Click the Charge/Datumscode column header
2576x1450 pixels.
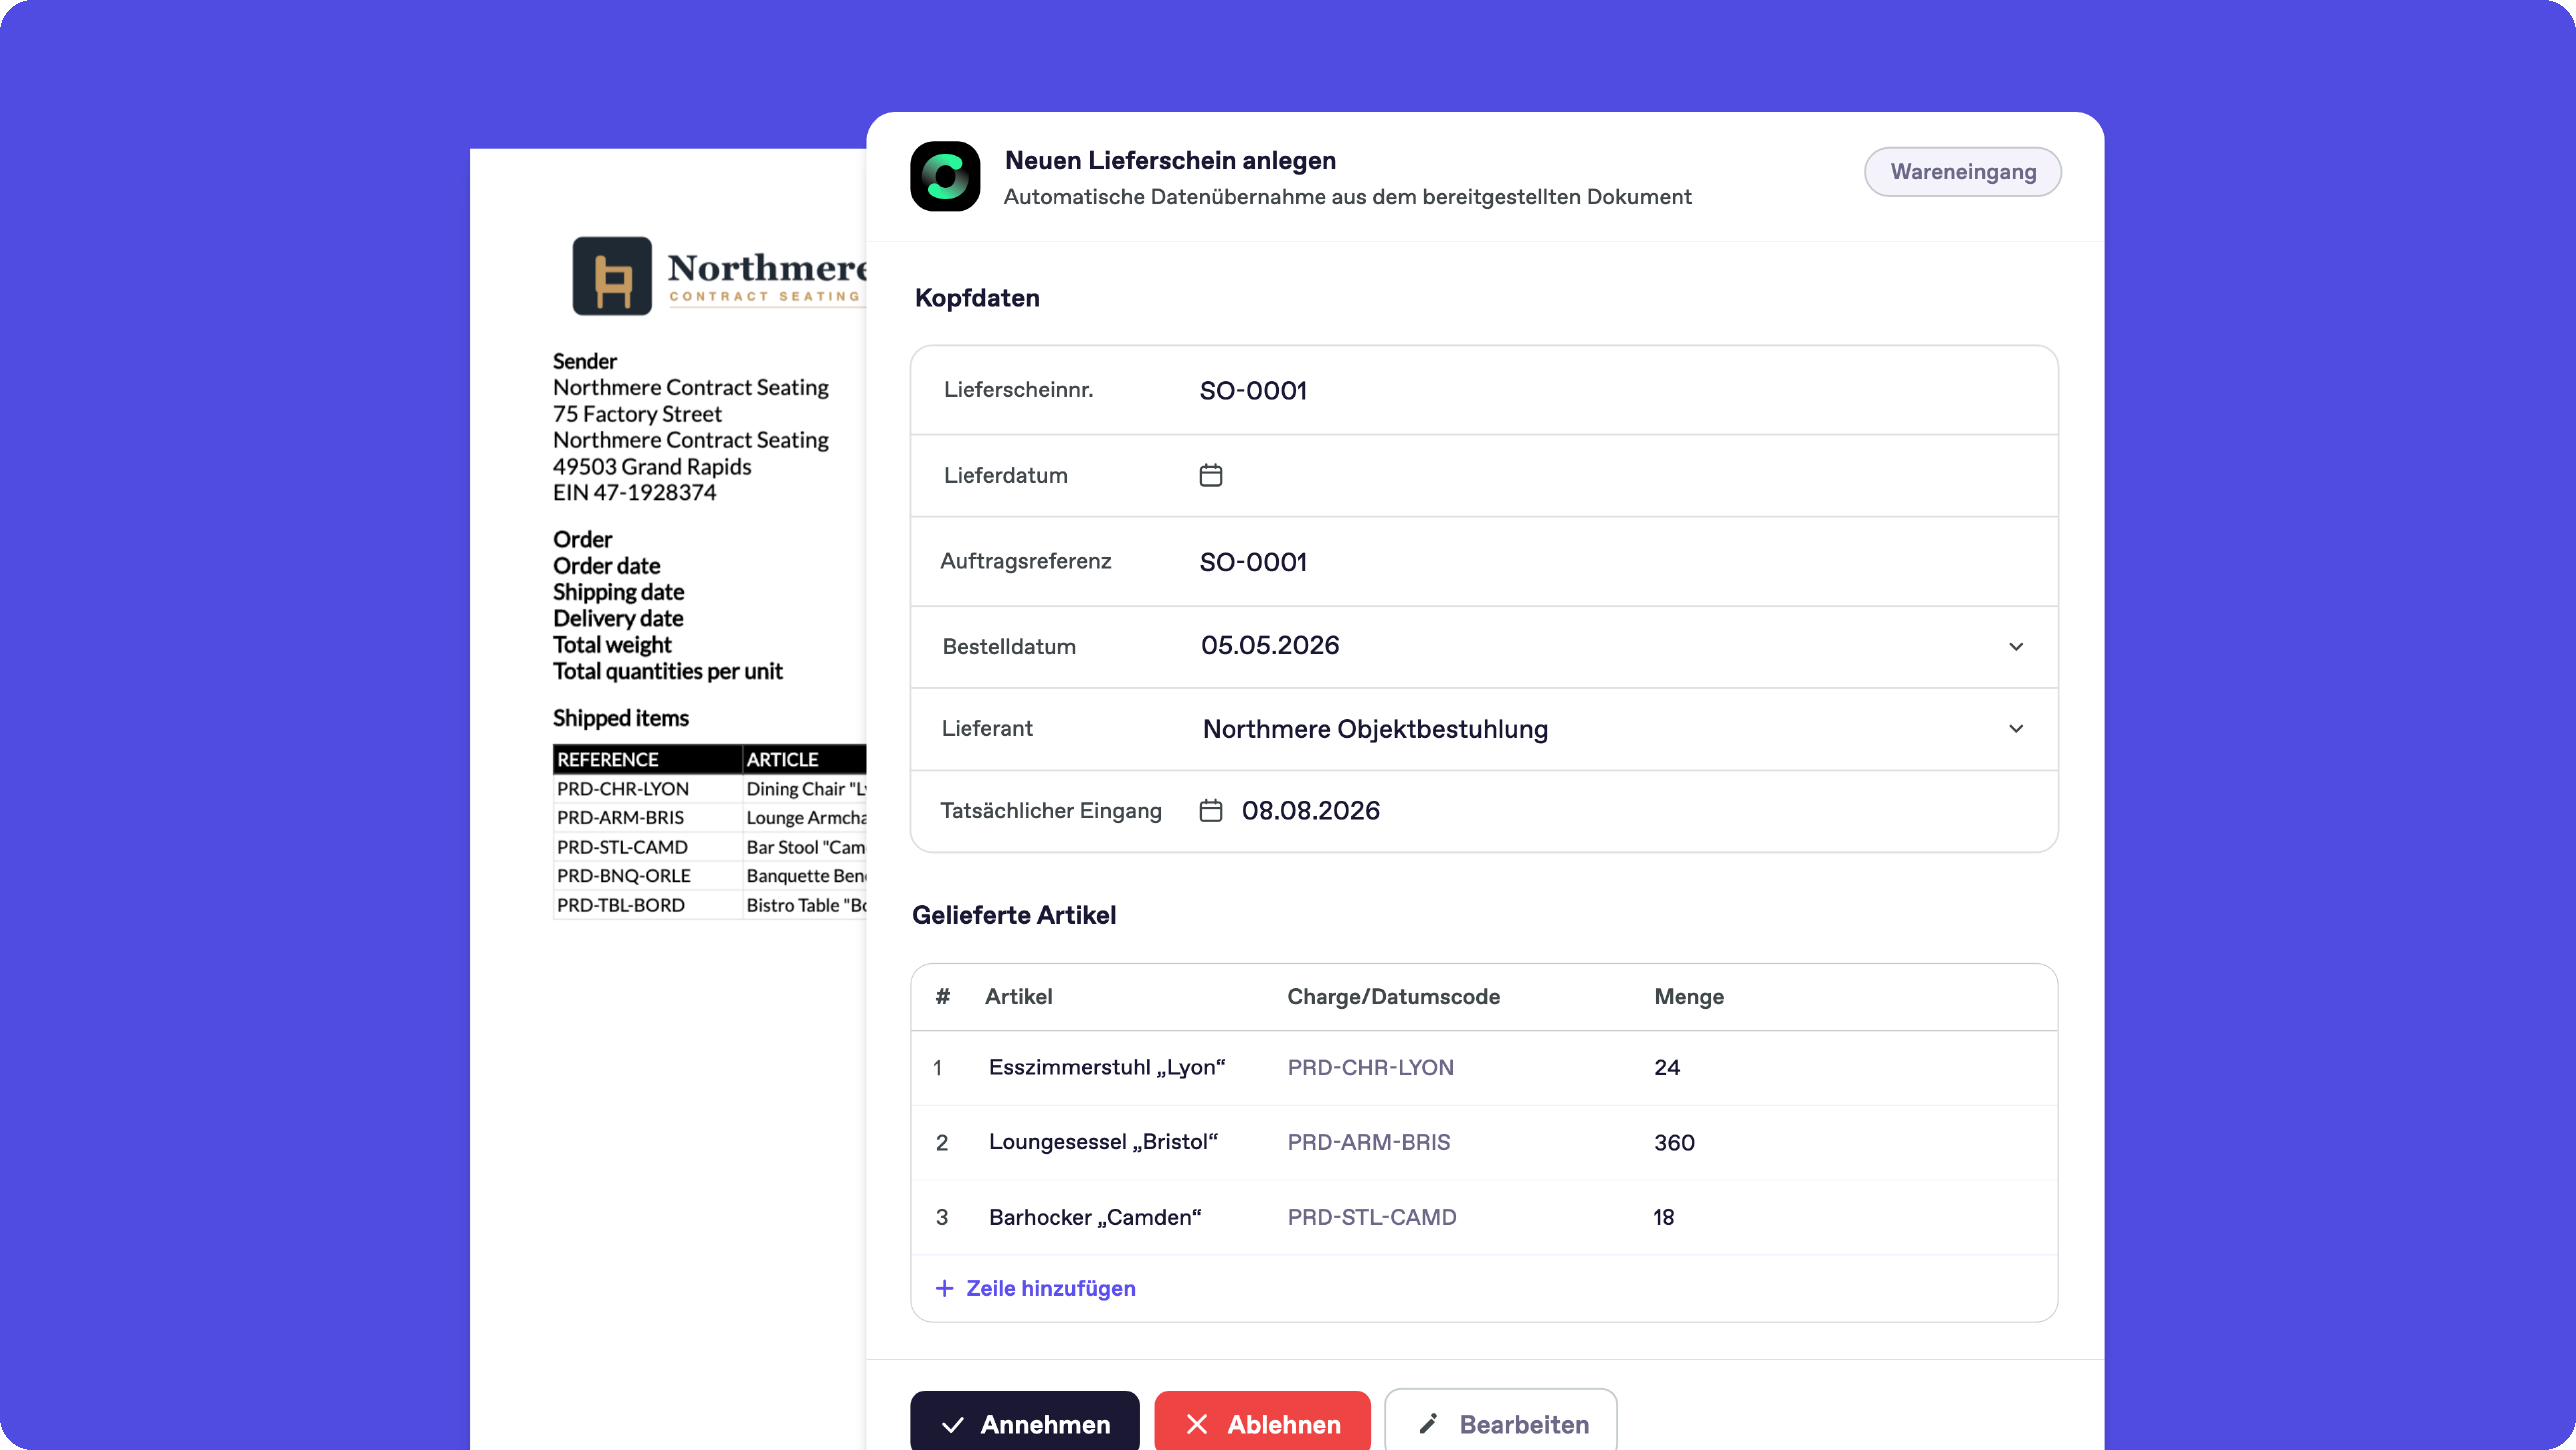(1393, 996)
